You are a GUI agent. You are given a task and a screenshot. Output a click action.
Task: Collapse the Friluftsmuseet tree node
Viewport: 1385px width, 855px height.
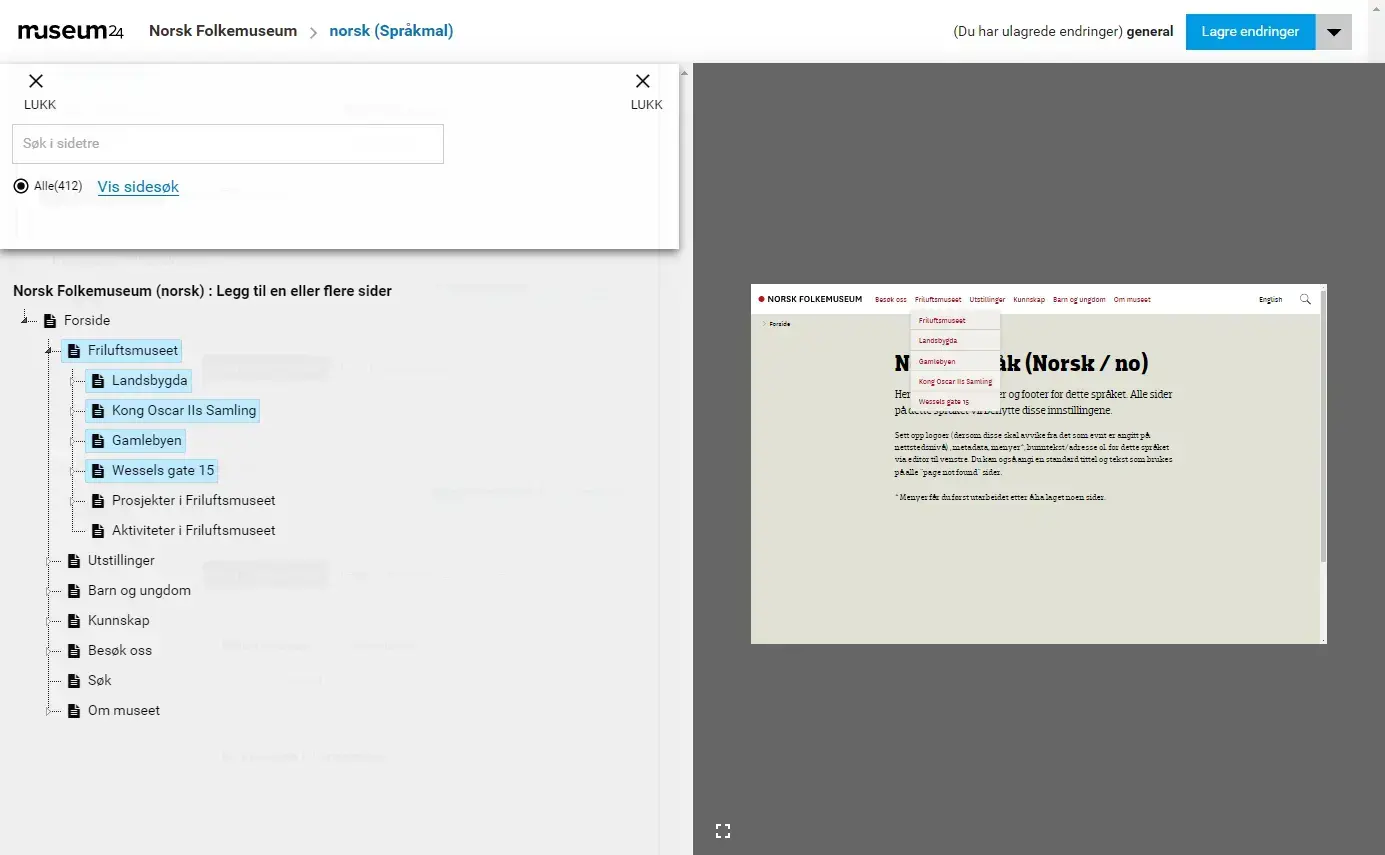50,350
